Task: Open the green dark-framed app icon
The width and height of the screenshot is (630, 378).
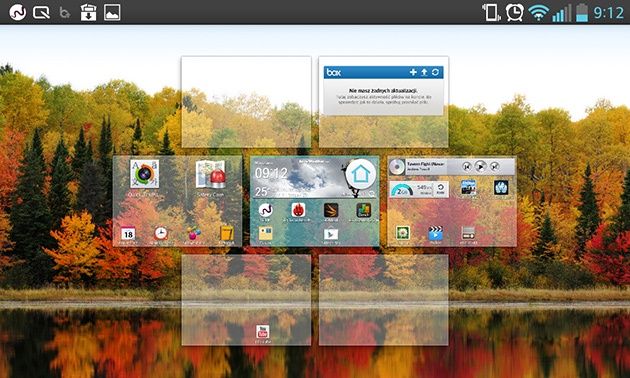Action: click(x=364, y=210)
